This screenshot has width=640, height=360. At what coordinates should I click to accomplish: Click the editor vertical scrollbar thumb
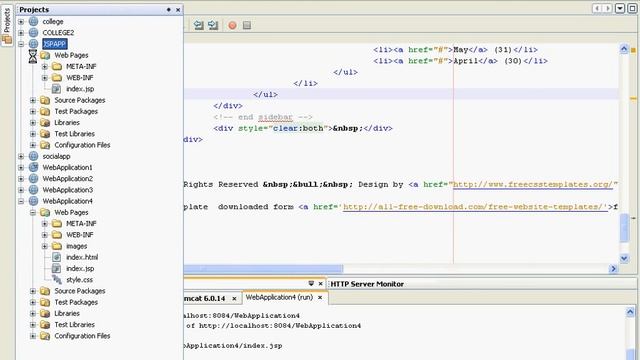[624, 227]
